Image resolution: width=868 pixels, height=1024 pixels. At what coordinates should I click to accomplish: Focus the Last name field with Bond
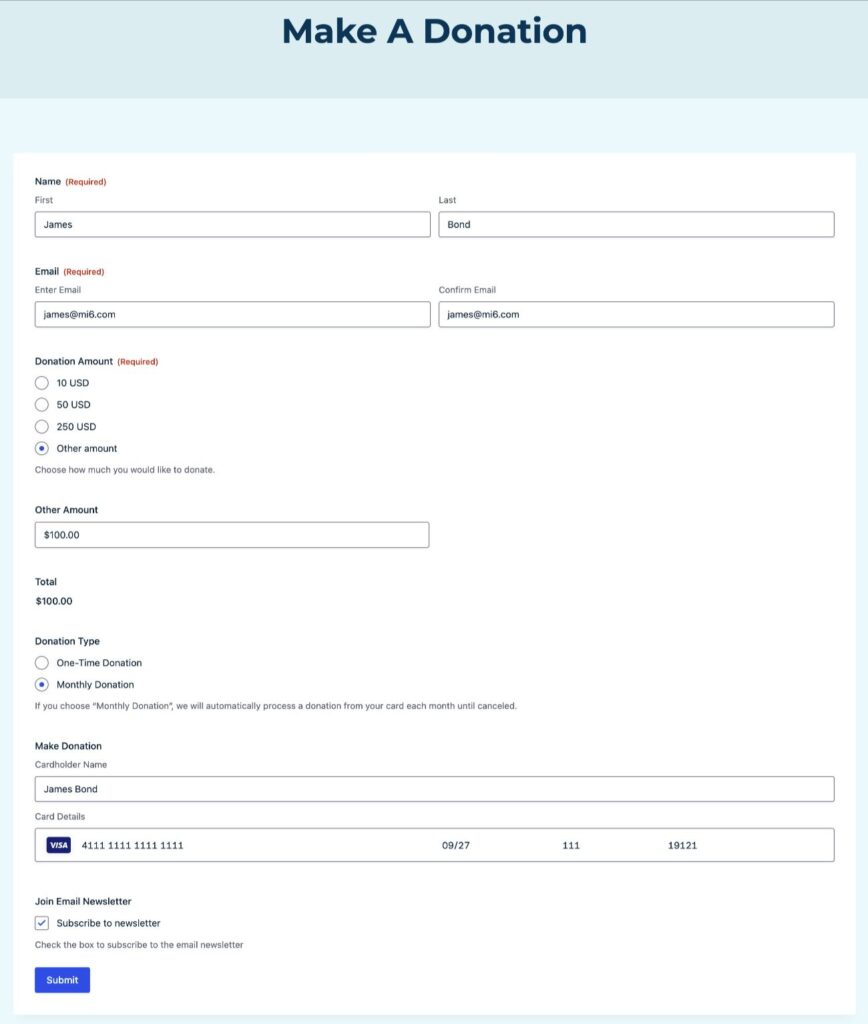pyautogui.click(x=636, y=225)
